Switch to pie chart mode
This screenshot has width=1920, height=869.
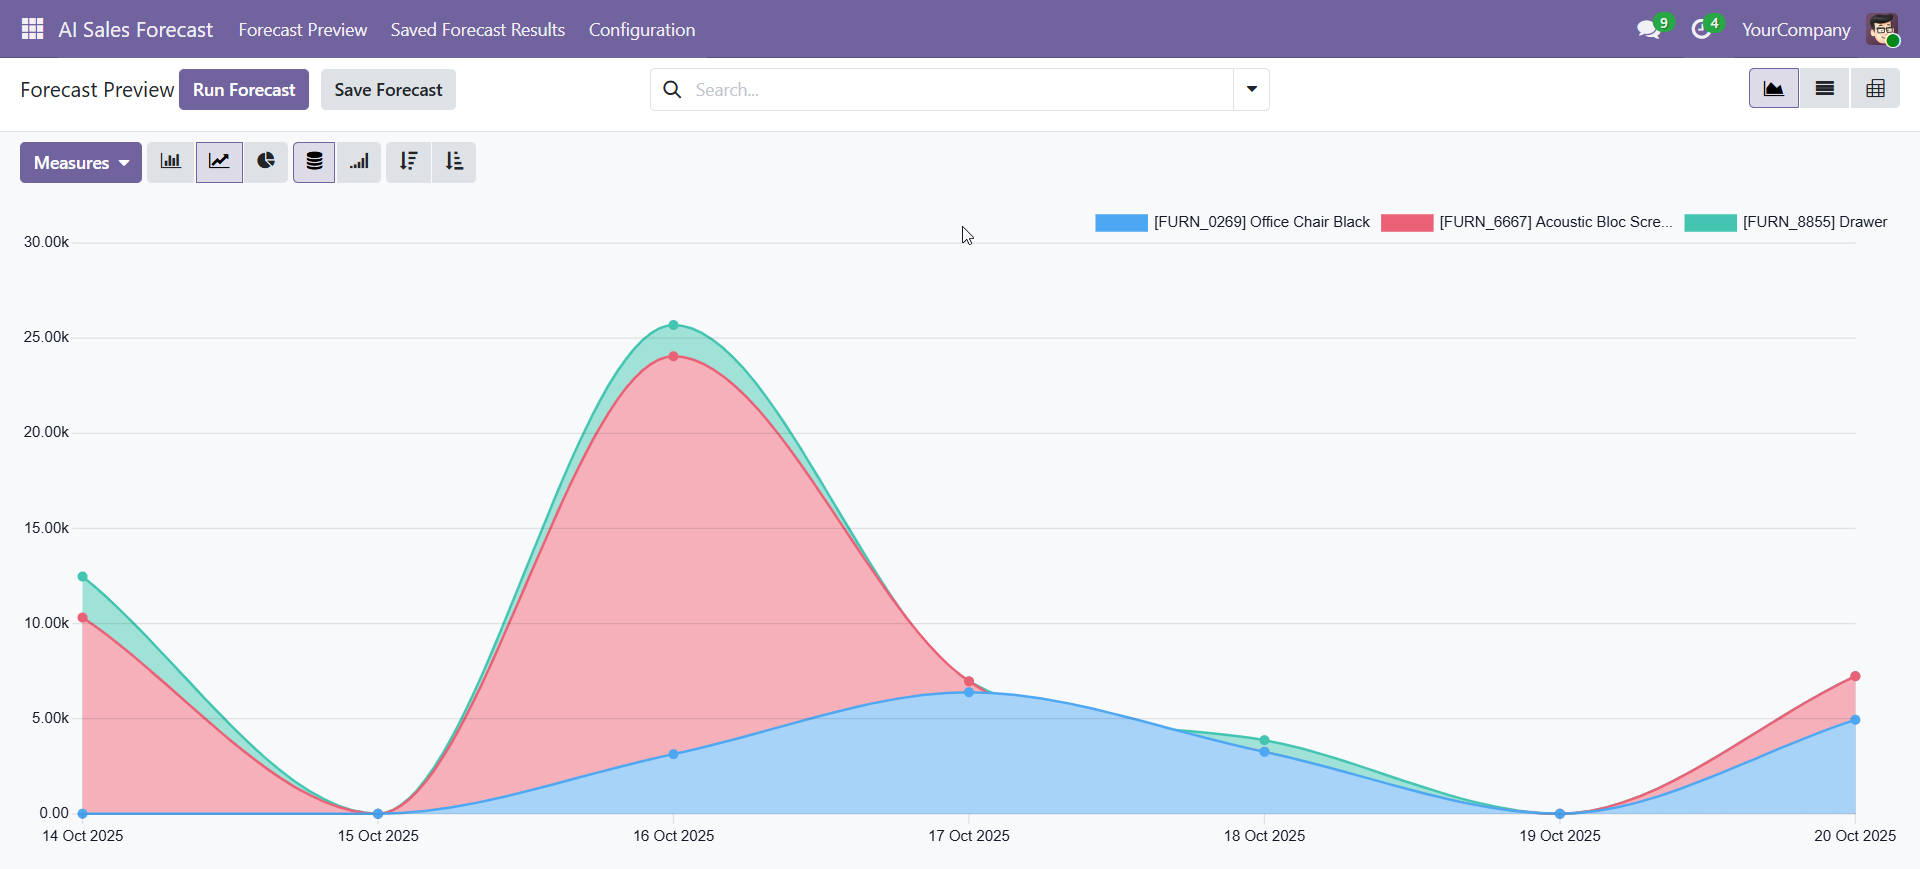[x=266, y=162]
